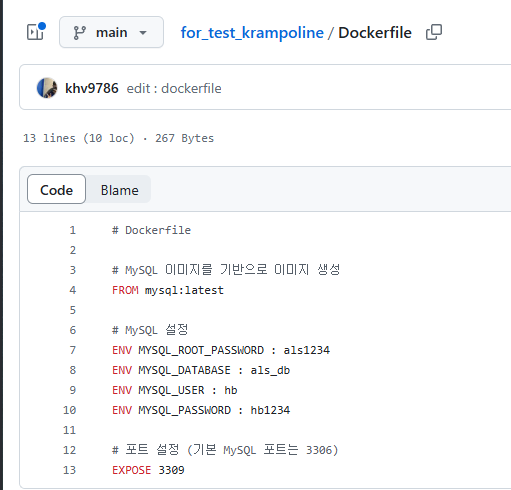Open the khv9786 author profile
511x490 pixels.
pos(92,88)
